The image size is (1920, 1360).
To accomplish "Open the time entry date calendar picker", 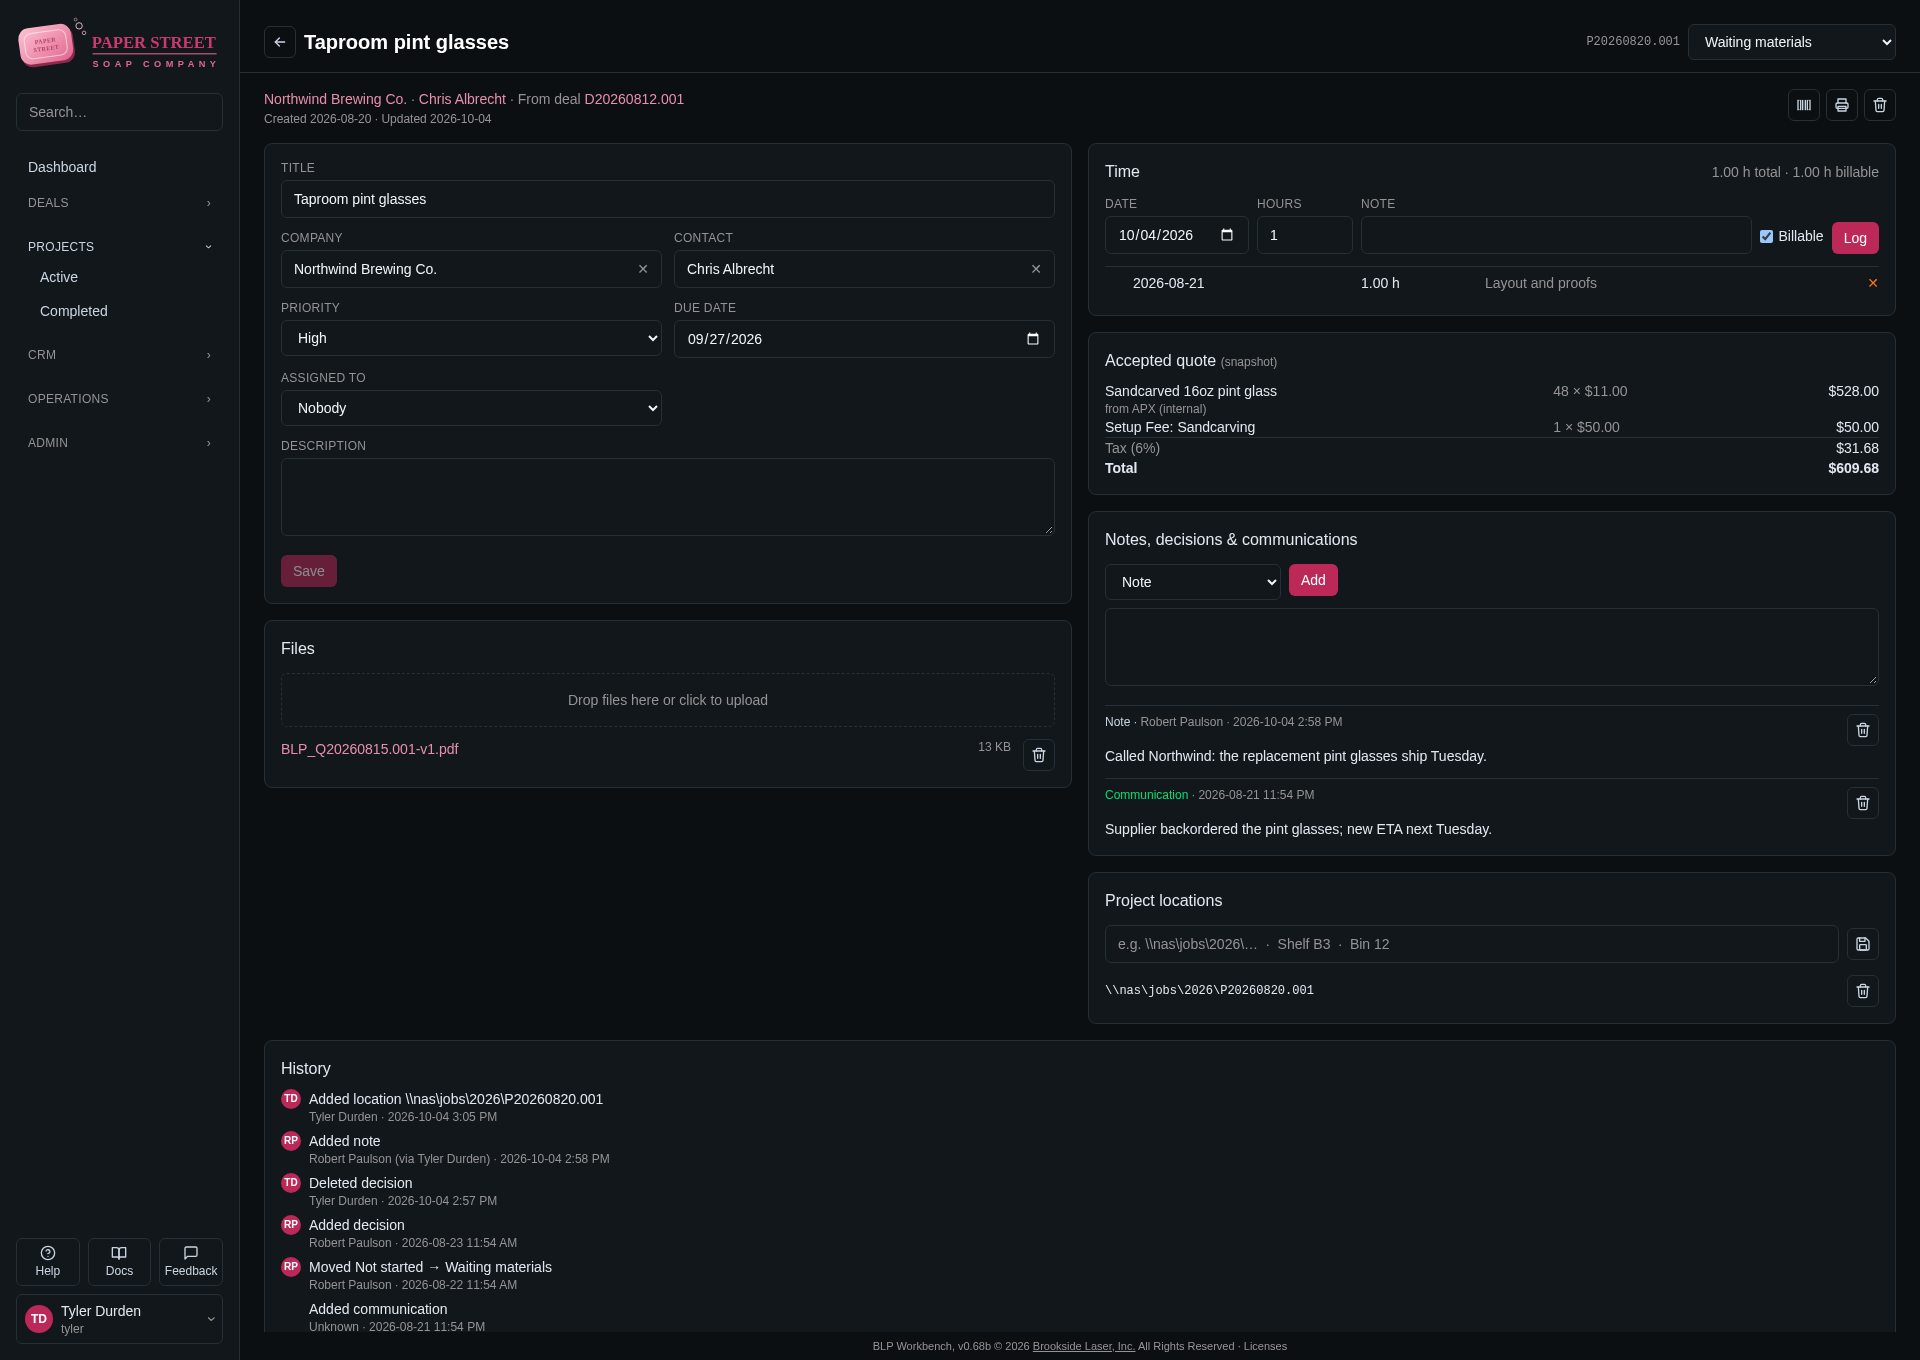I will point(1227,235).
